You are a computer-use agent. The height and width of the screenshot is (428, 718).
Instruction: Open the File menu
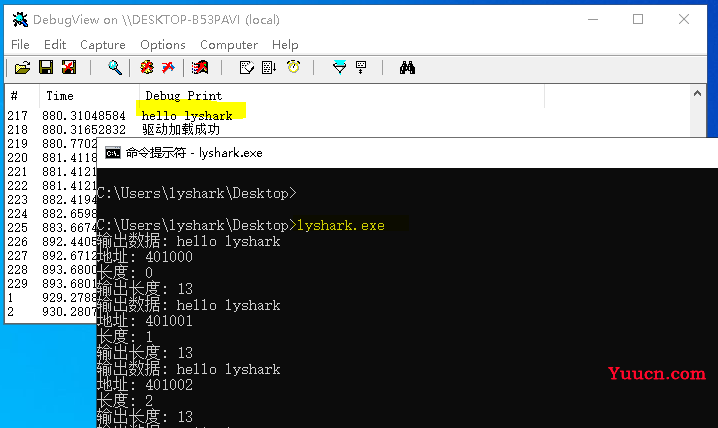(x=20, y=44)
